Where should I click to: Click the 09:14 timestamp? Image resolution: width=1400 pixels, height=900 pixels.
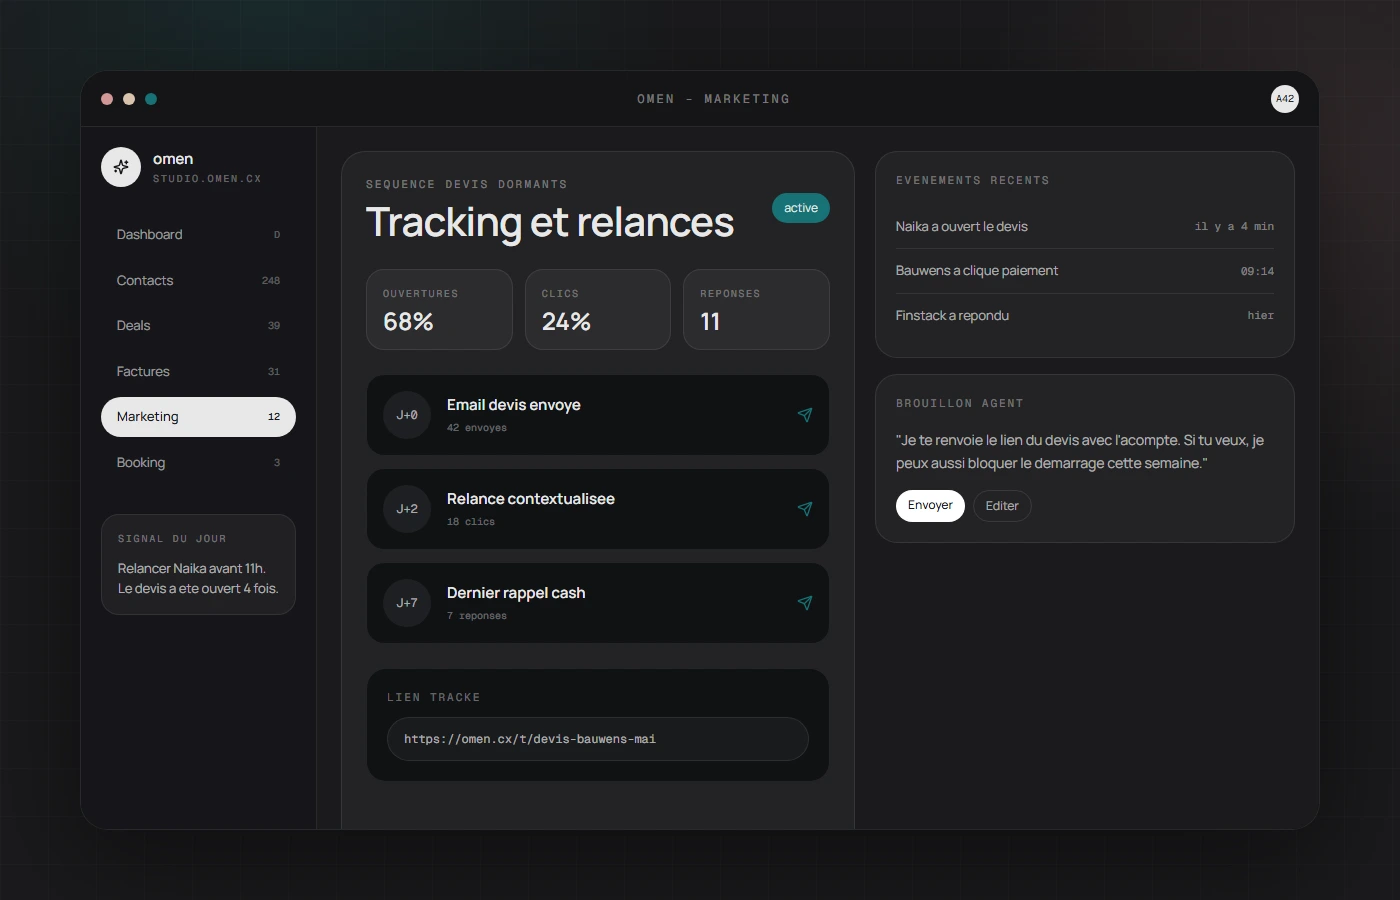1257,271
